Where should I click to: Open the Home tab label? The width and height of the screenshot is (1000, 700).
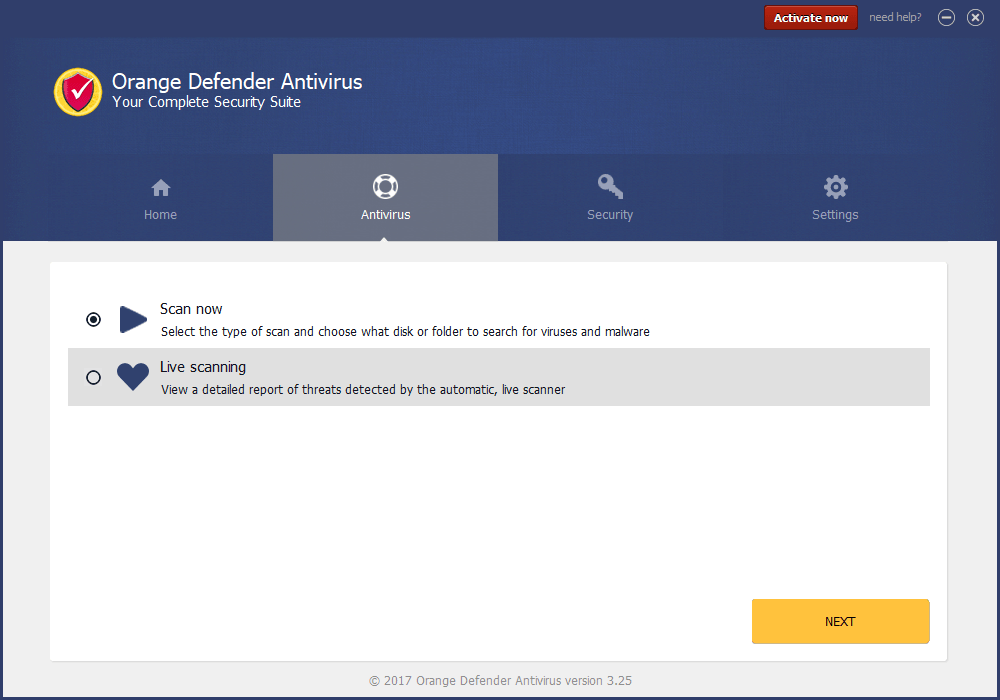[160, 215]
